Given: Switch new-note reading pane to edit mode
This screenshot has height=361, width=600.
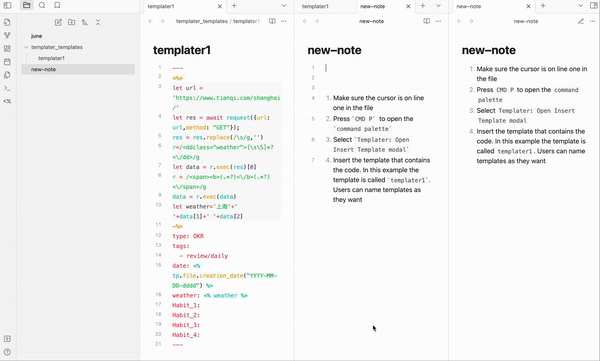Looking at the screenshot, I should [581, 21].
